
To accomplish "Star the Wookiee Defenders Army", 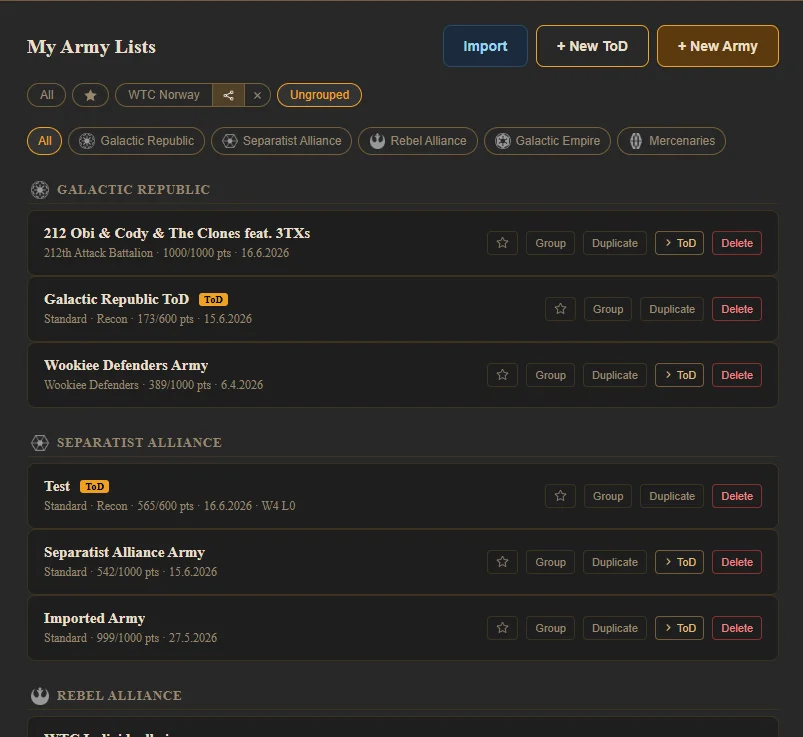I will pos(502,375).
